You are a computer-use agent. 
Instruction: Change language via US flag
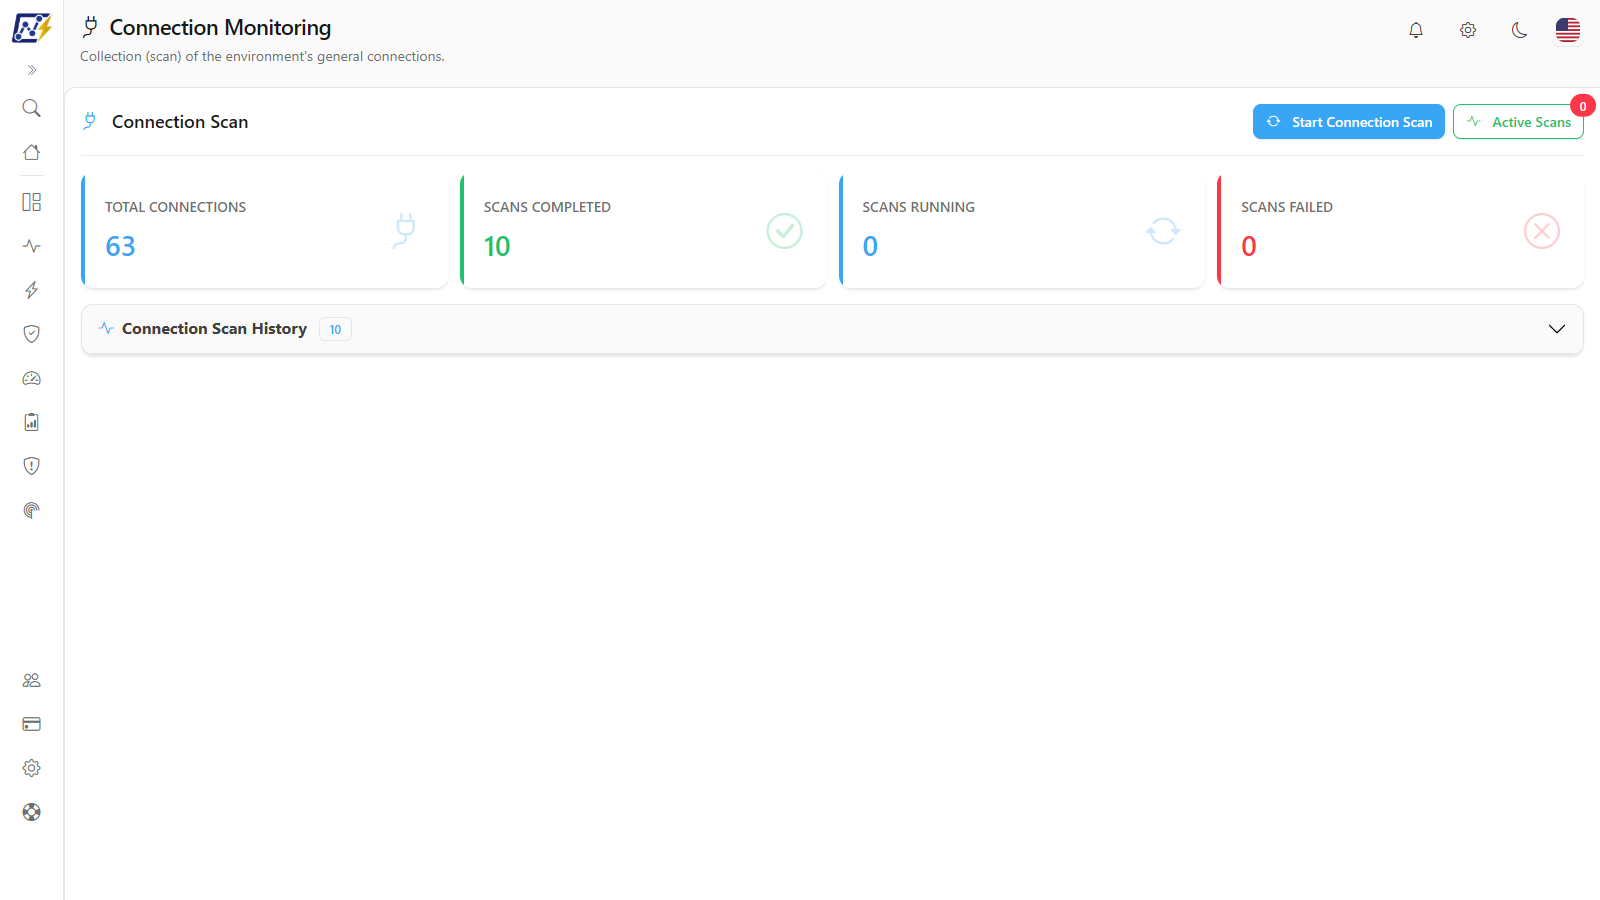click(x=1568, y=30)
